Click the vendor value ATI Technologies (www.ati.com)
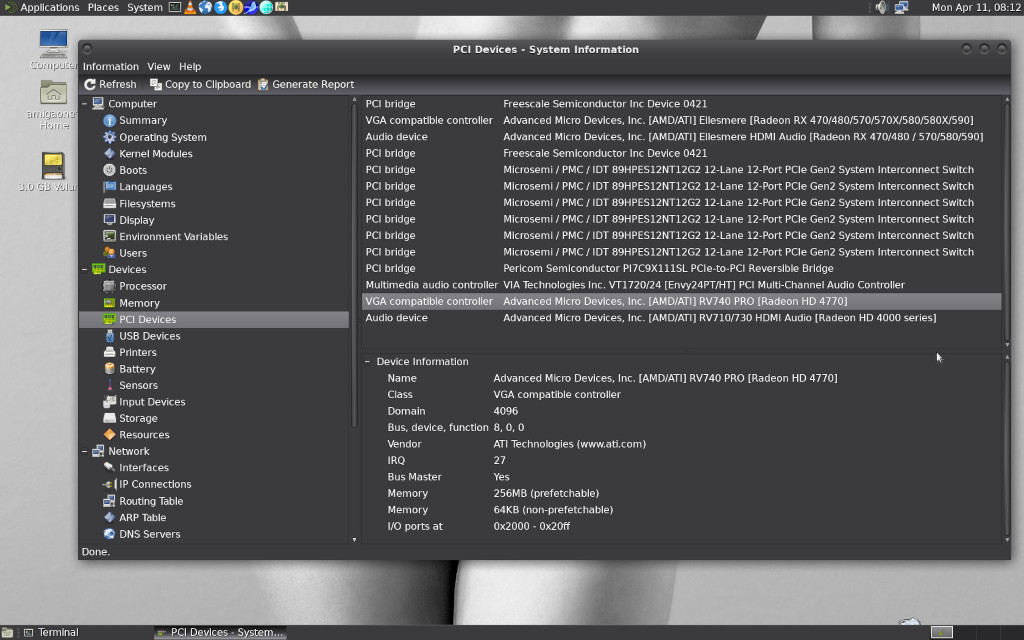Screen dimensions: 1024x640 point(569,444)
